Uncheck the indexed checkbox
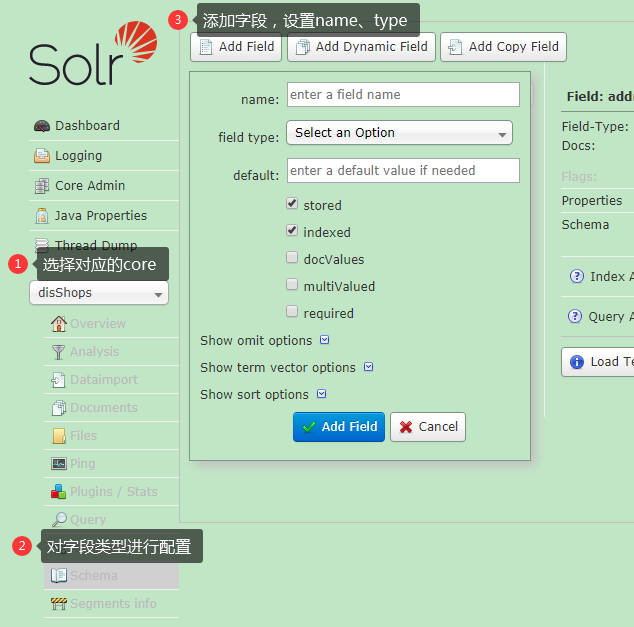634x627 pixels. (292, 230)
